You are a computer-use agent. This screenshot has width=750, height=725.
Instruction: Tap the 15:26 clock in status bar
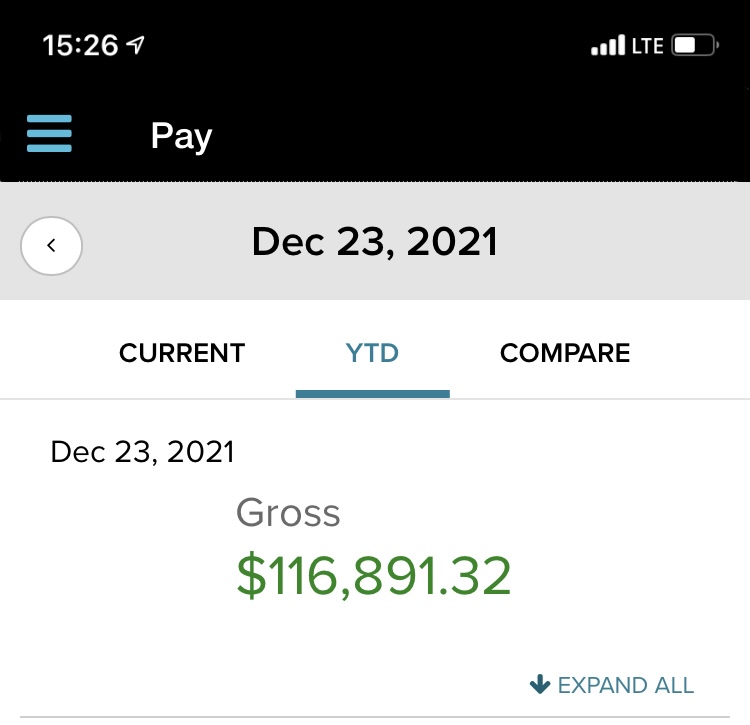pyautogui.click(x=80, y=45)
